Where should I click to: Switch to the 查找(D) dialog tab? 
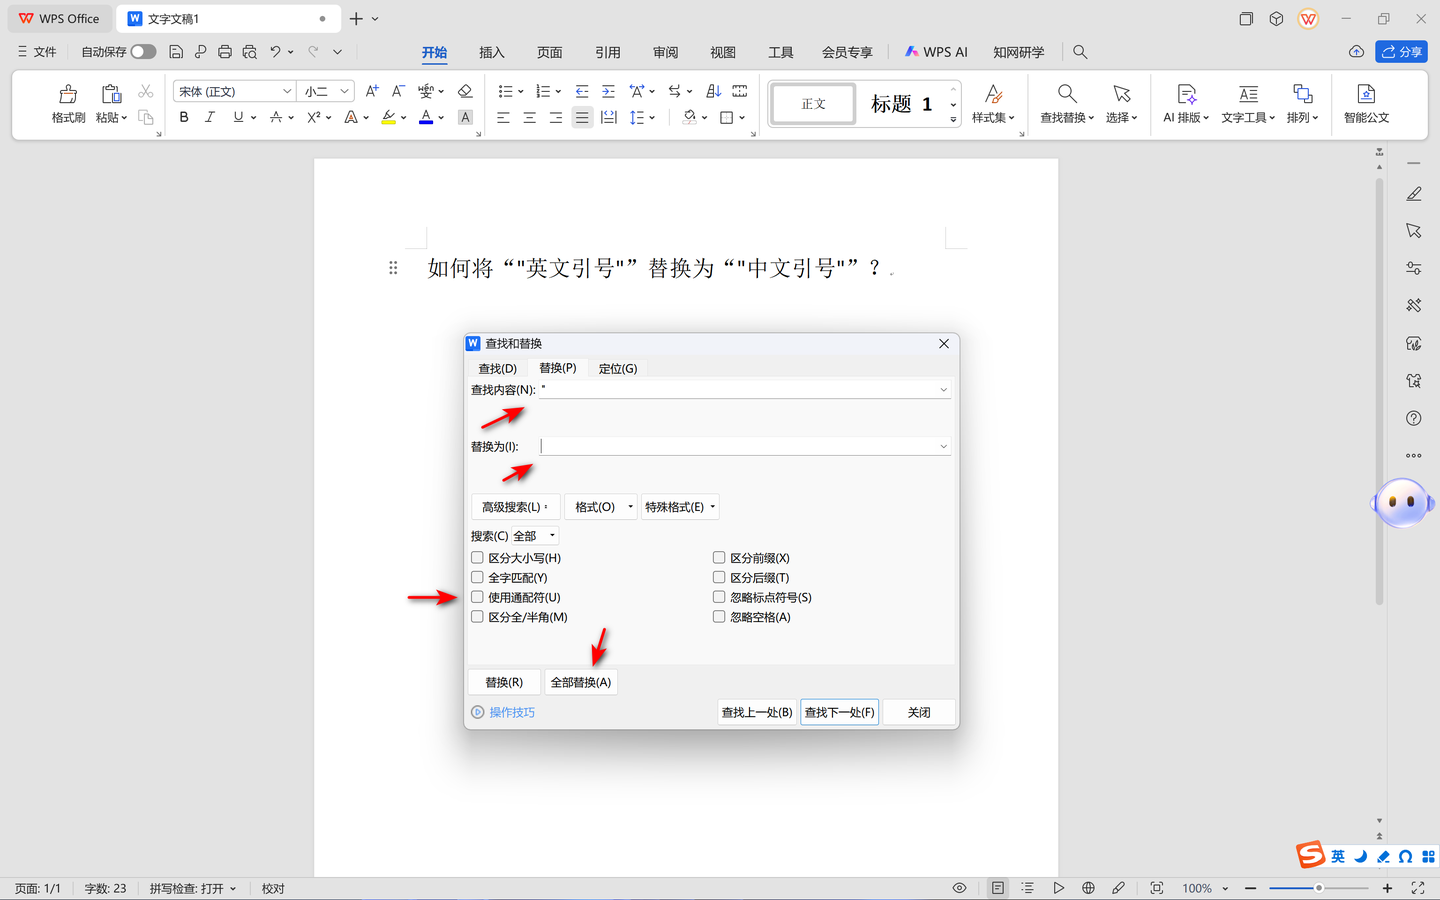[x=497, y=369]
